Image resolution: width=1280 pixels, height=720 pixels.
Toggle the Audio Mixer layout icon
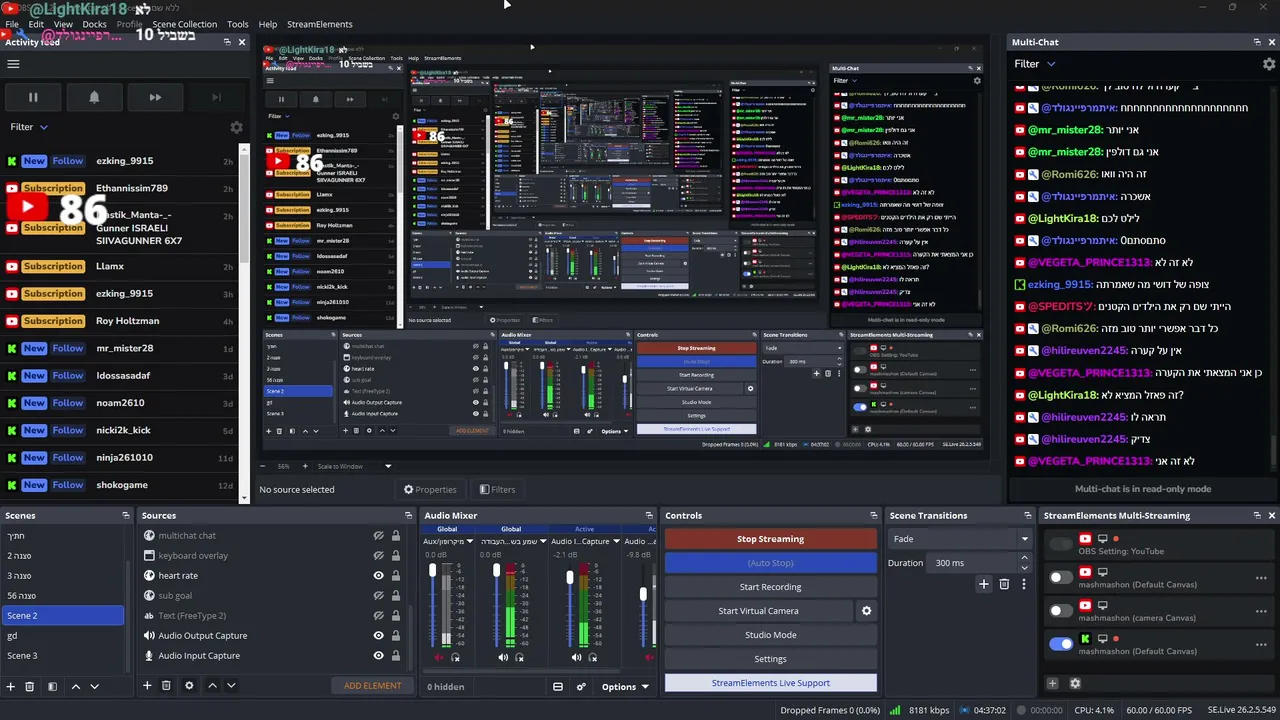[558, 687]
